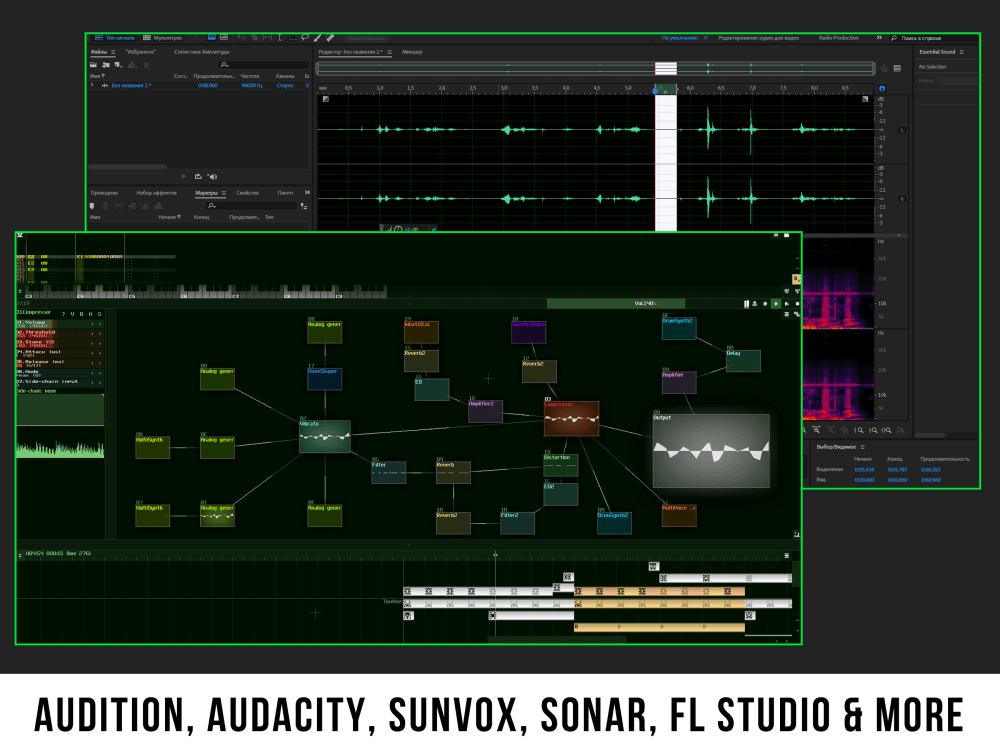Select the SpectraVoice module in SunVox
Viewport: 1000px width, 750px height.
[529, 332]
